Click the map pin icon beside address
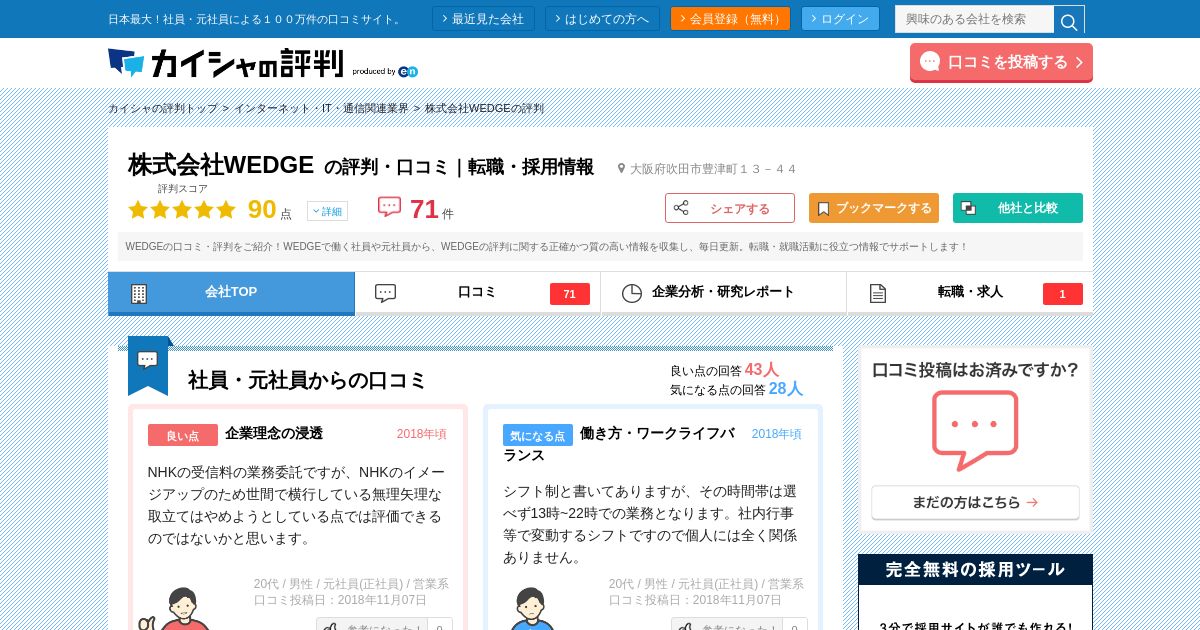Screen dimensions: 1200x630 tap(621, 169)
